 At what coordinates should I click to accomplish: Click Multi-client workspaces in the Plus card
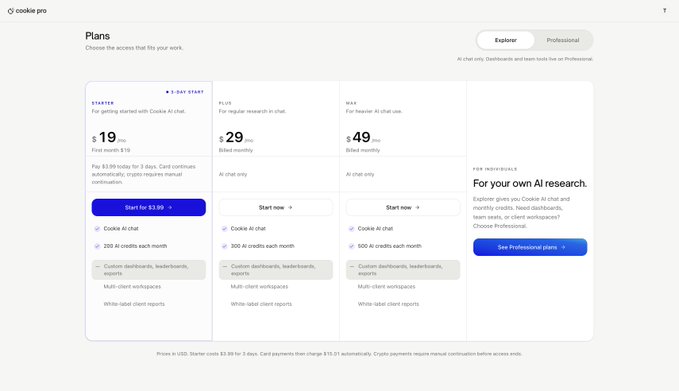pyautogui.click(x=259, y=287)
